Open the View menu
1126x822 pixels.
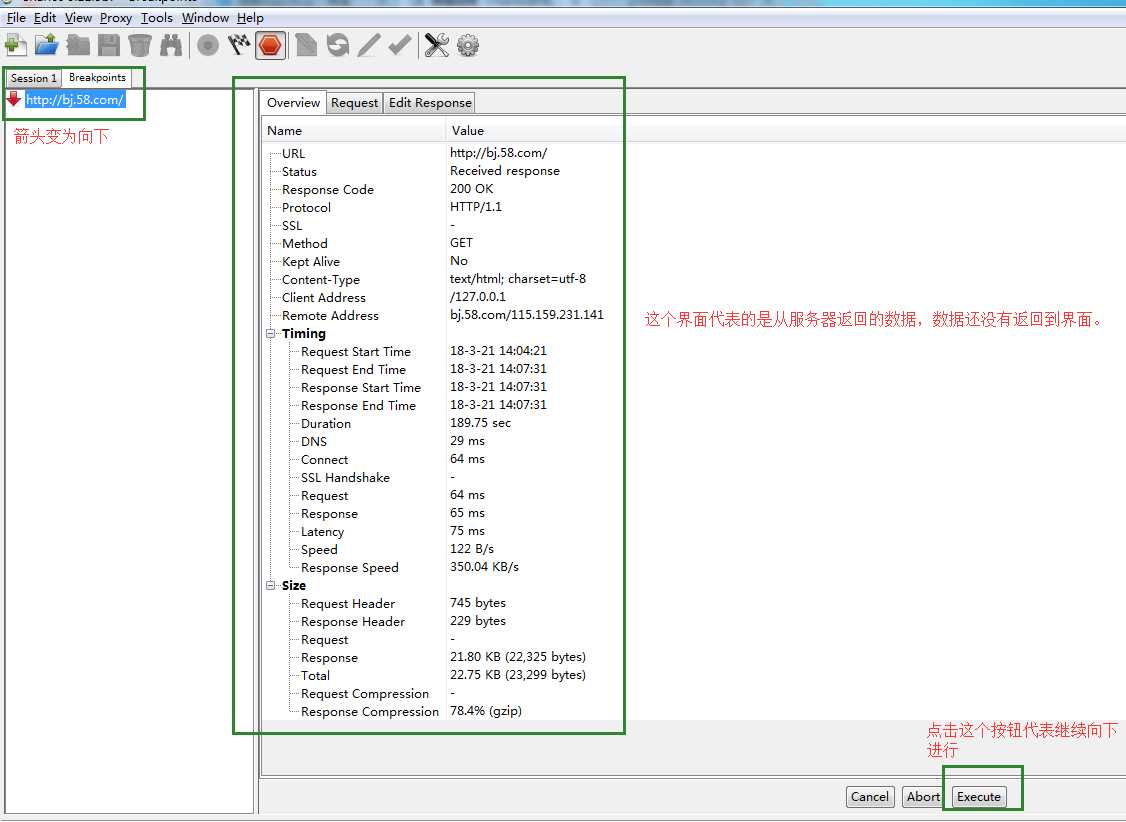pos(78,18)
